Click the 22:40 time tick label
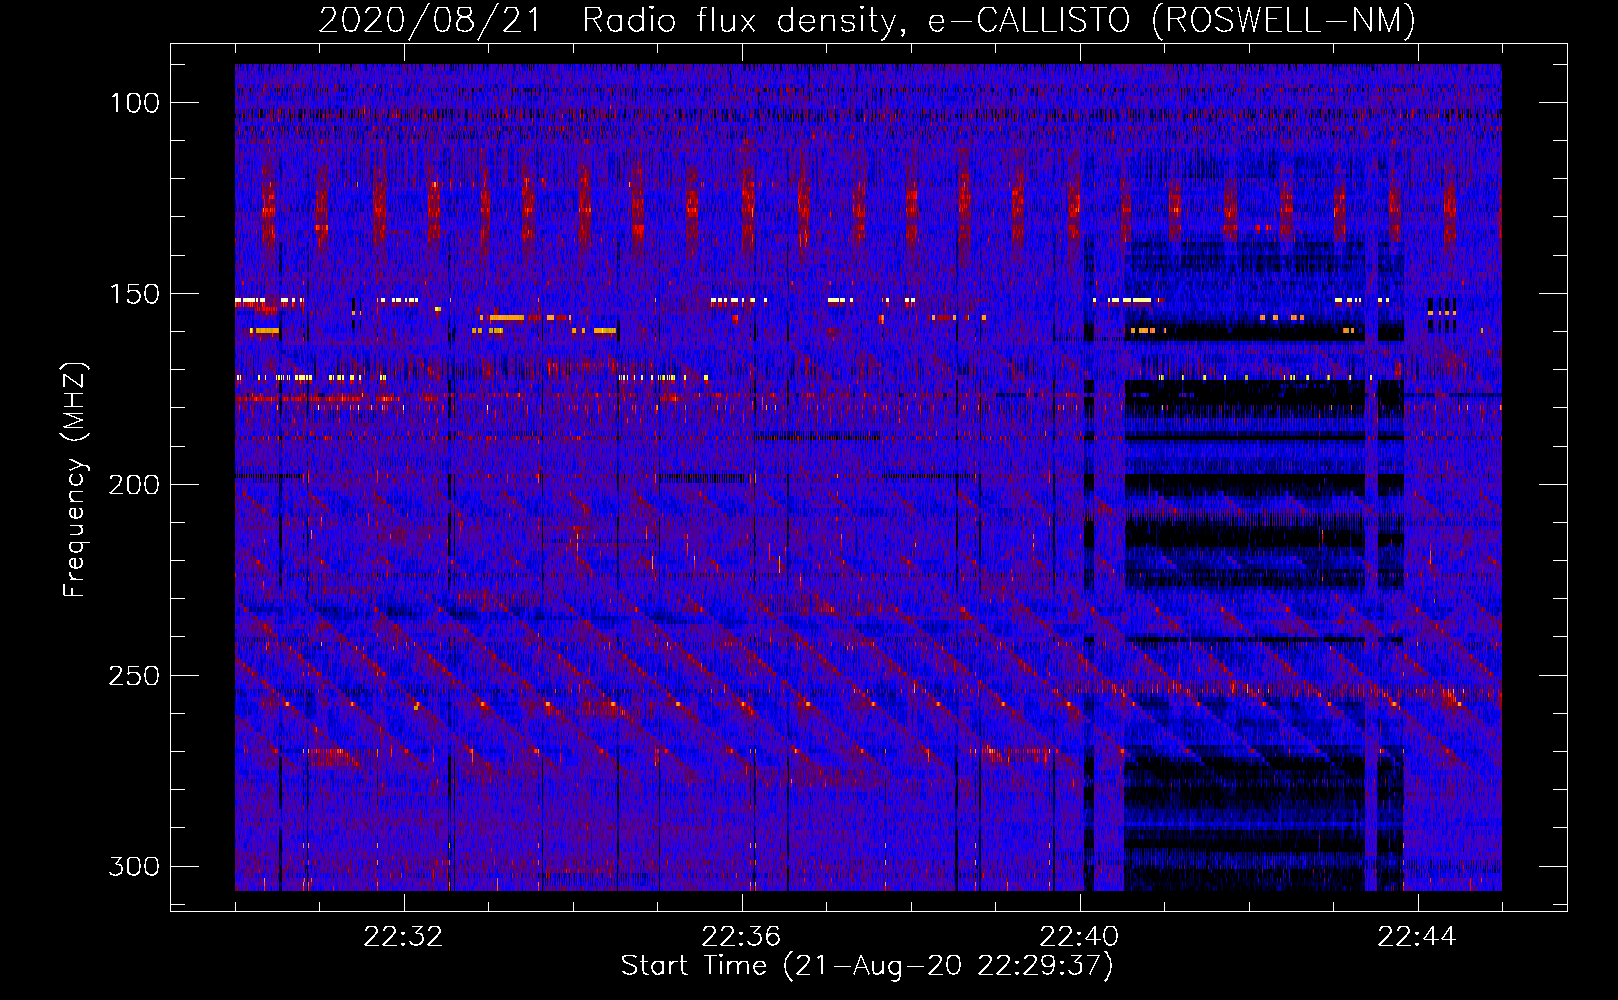The height and width of the screenshot is (1000, 1618). pos(1079,937)
